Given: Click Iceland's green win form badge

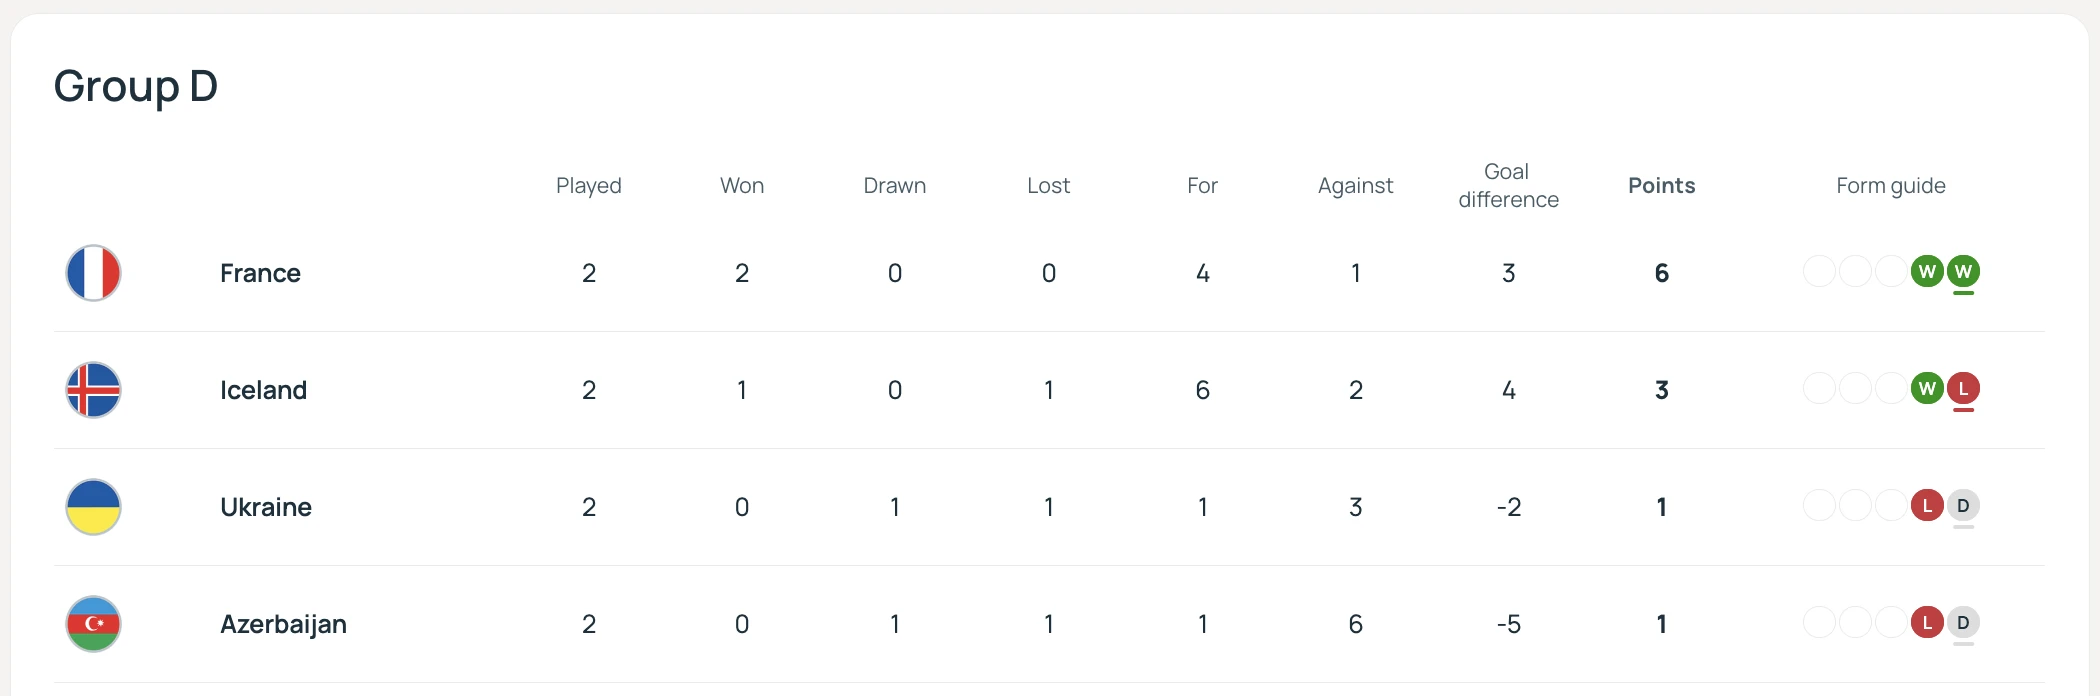Looking at the screenshot, I should coord(1927,388).
